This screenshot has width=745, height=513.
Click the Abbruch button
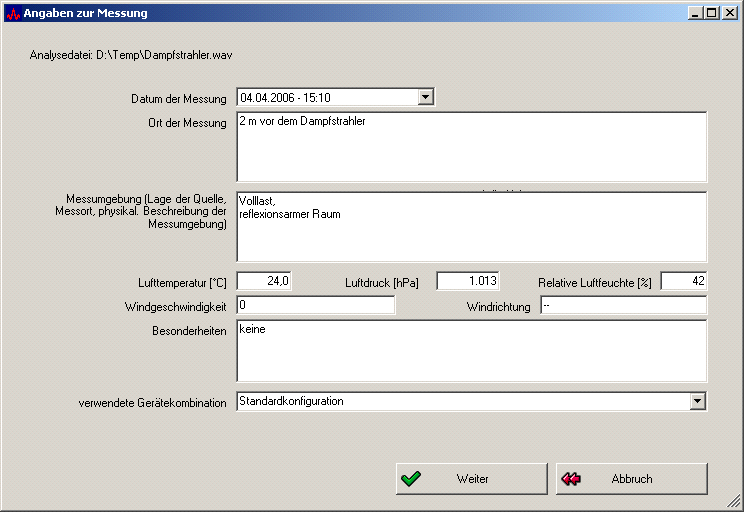631,479
